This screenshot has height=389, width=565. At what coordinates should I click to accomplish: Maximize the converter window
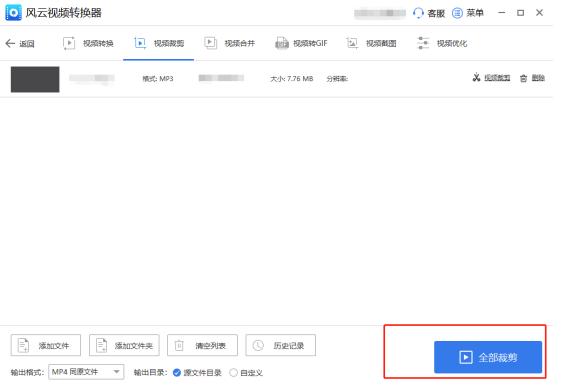tap(520, 13)
